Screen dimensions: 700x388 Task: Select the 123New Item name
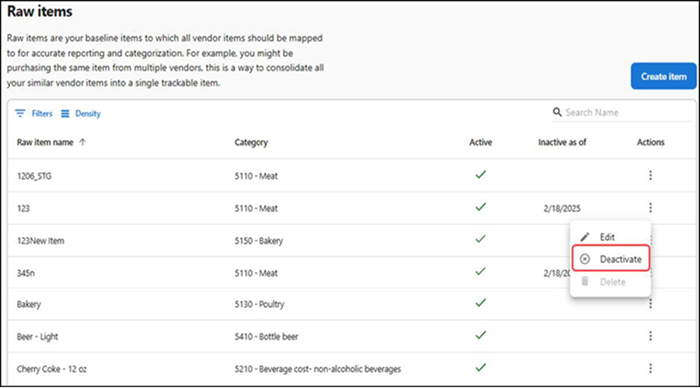coord(41,241)
